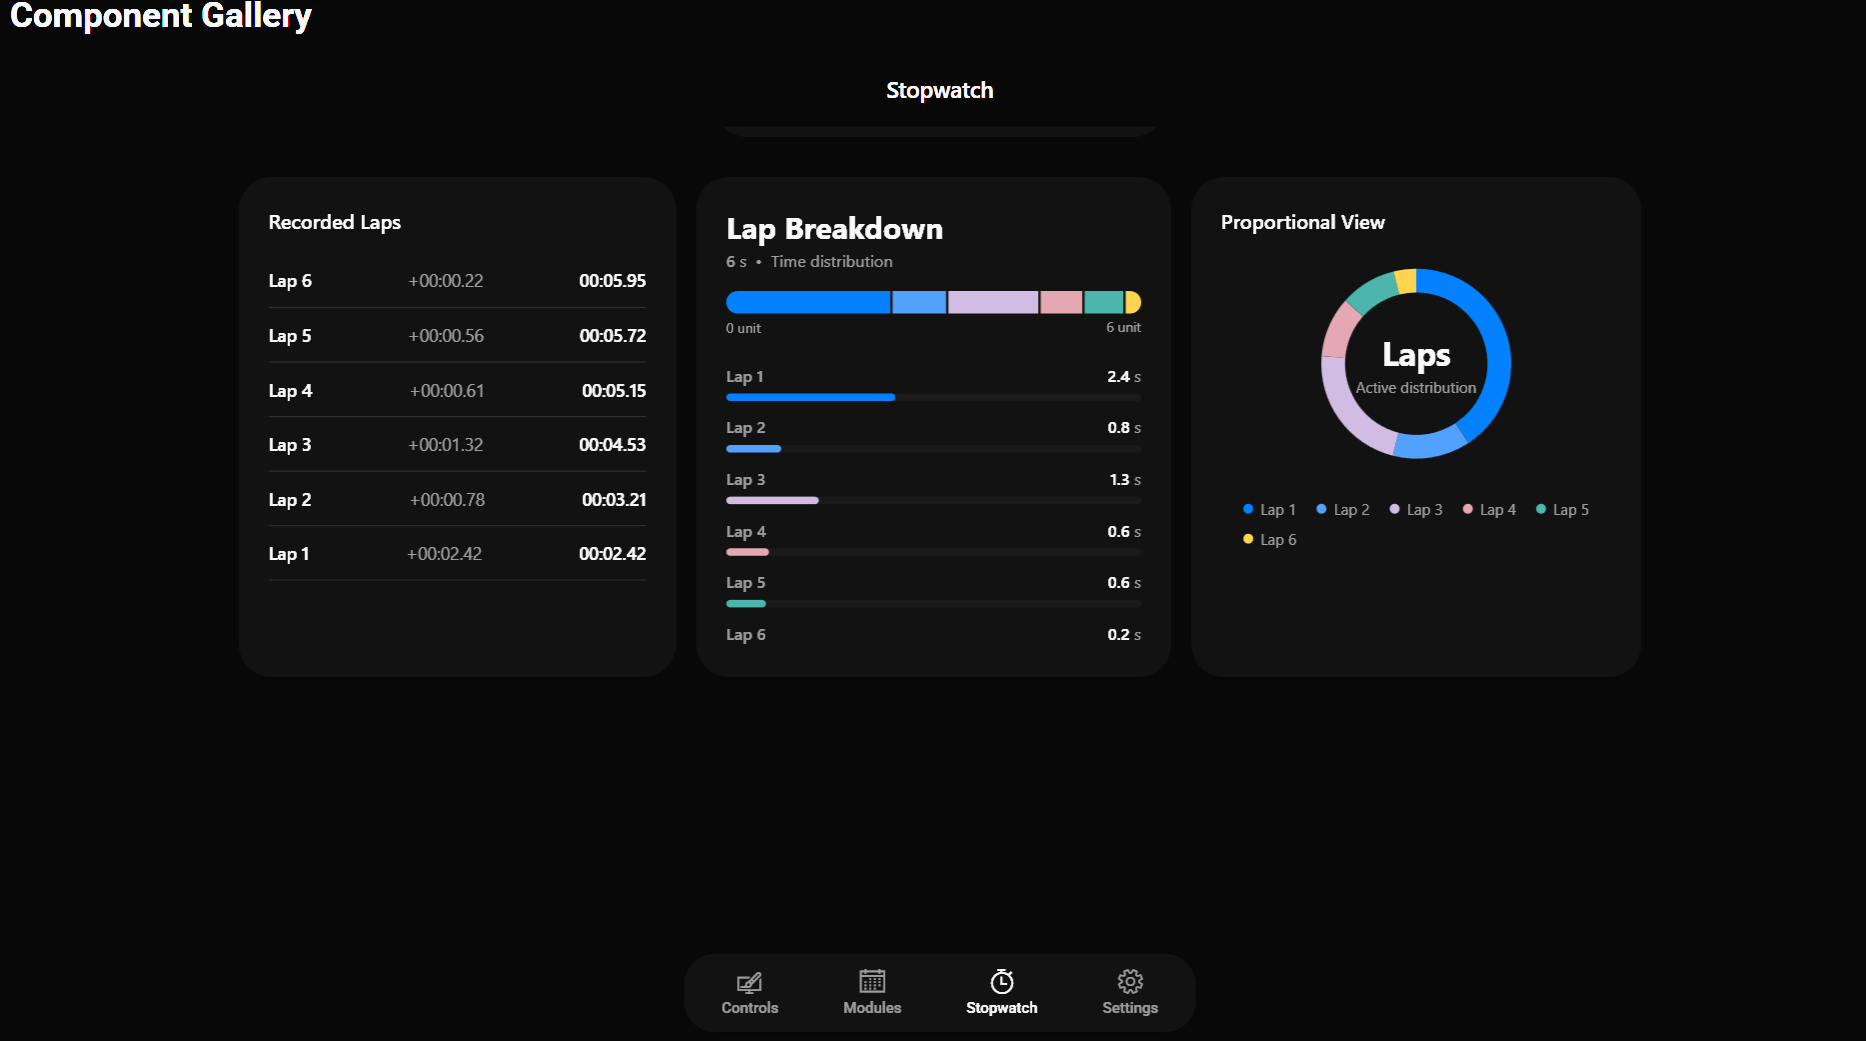Click the split +00:00.78

point(448,500)
